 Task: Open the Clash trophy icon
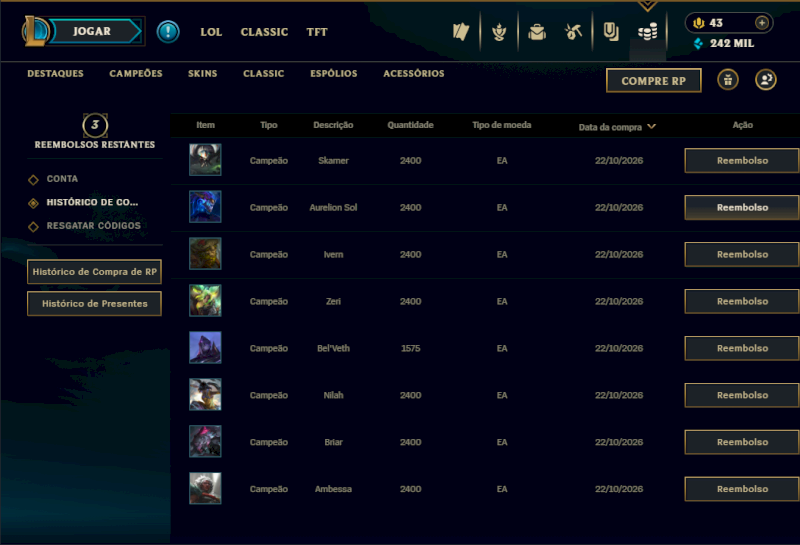(499, 32)
